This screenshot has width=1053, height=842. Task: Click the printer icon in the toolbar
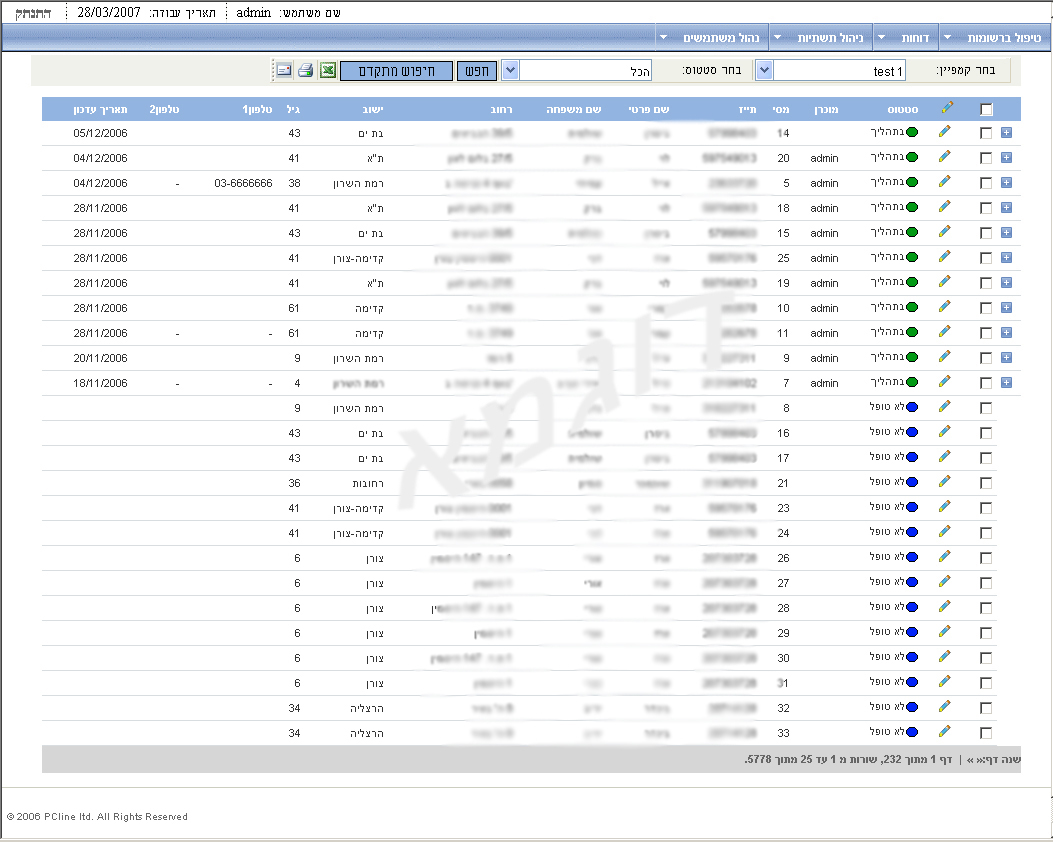click(306, 70)
